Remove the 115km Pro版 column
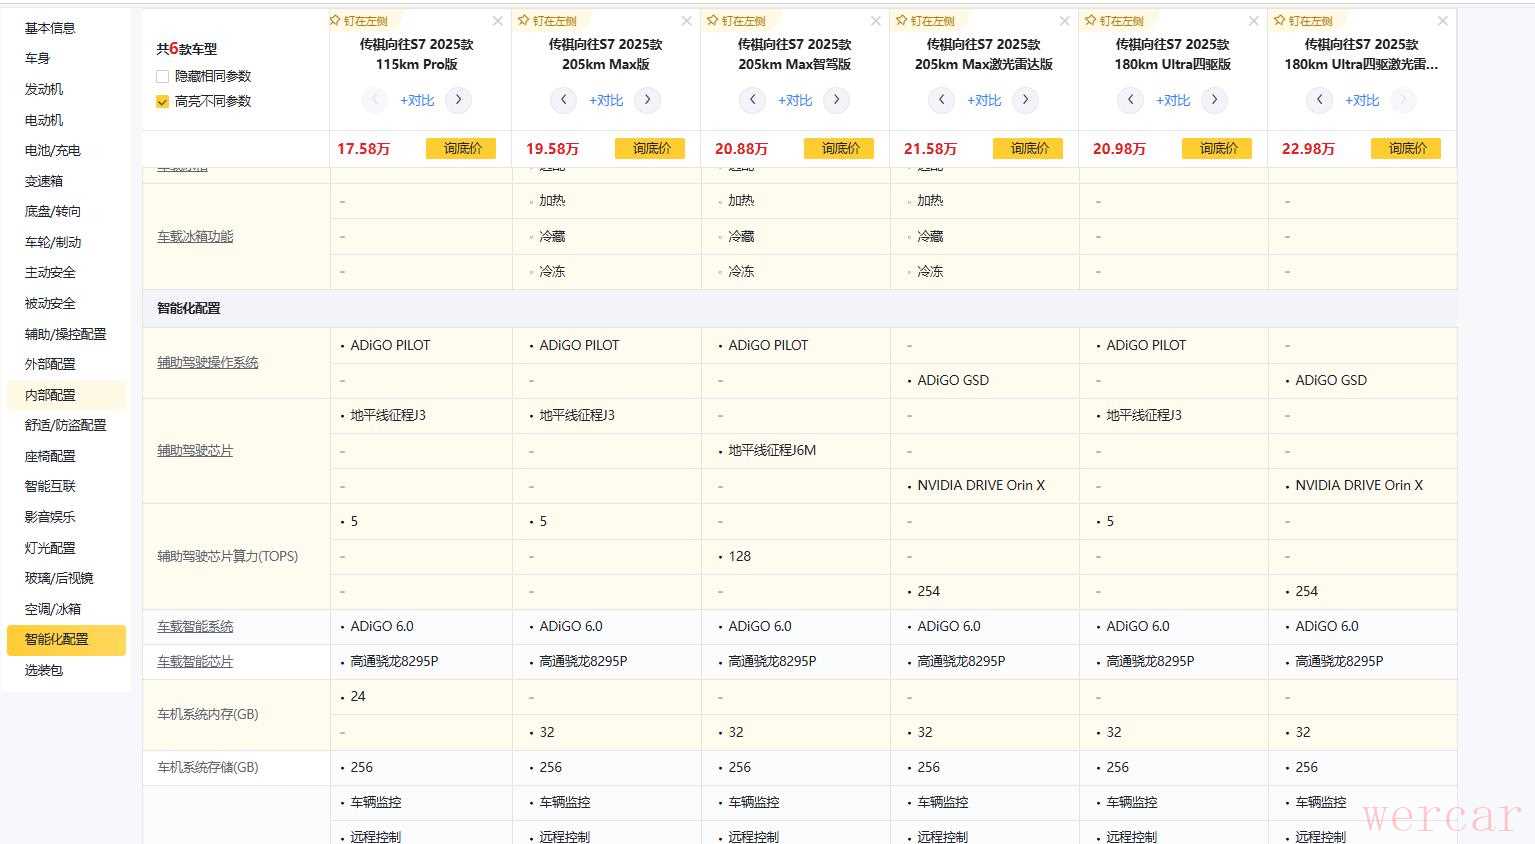 point(498,21)
